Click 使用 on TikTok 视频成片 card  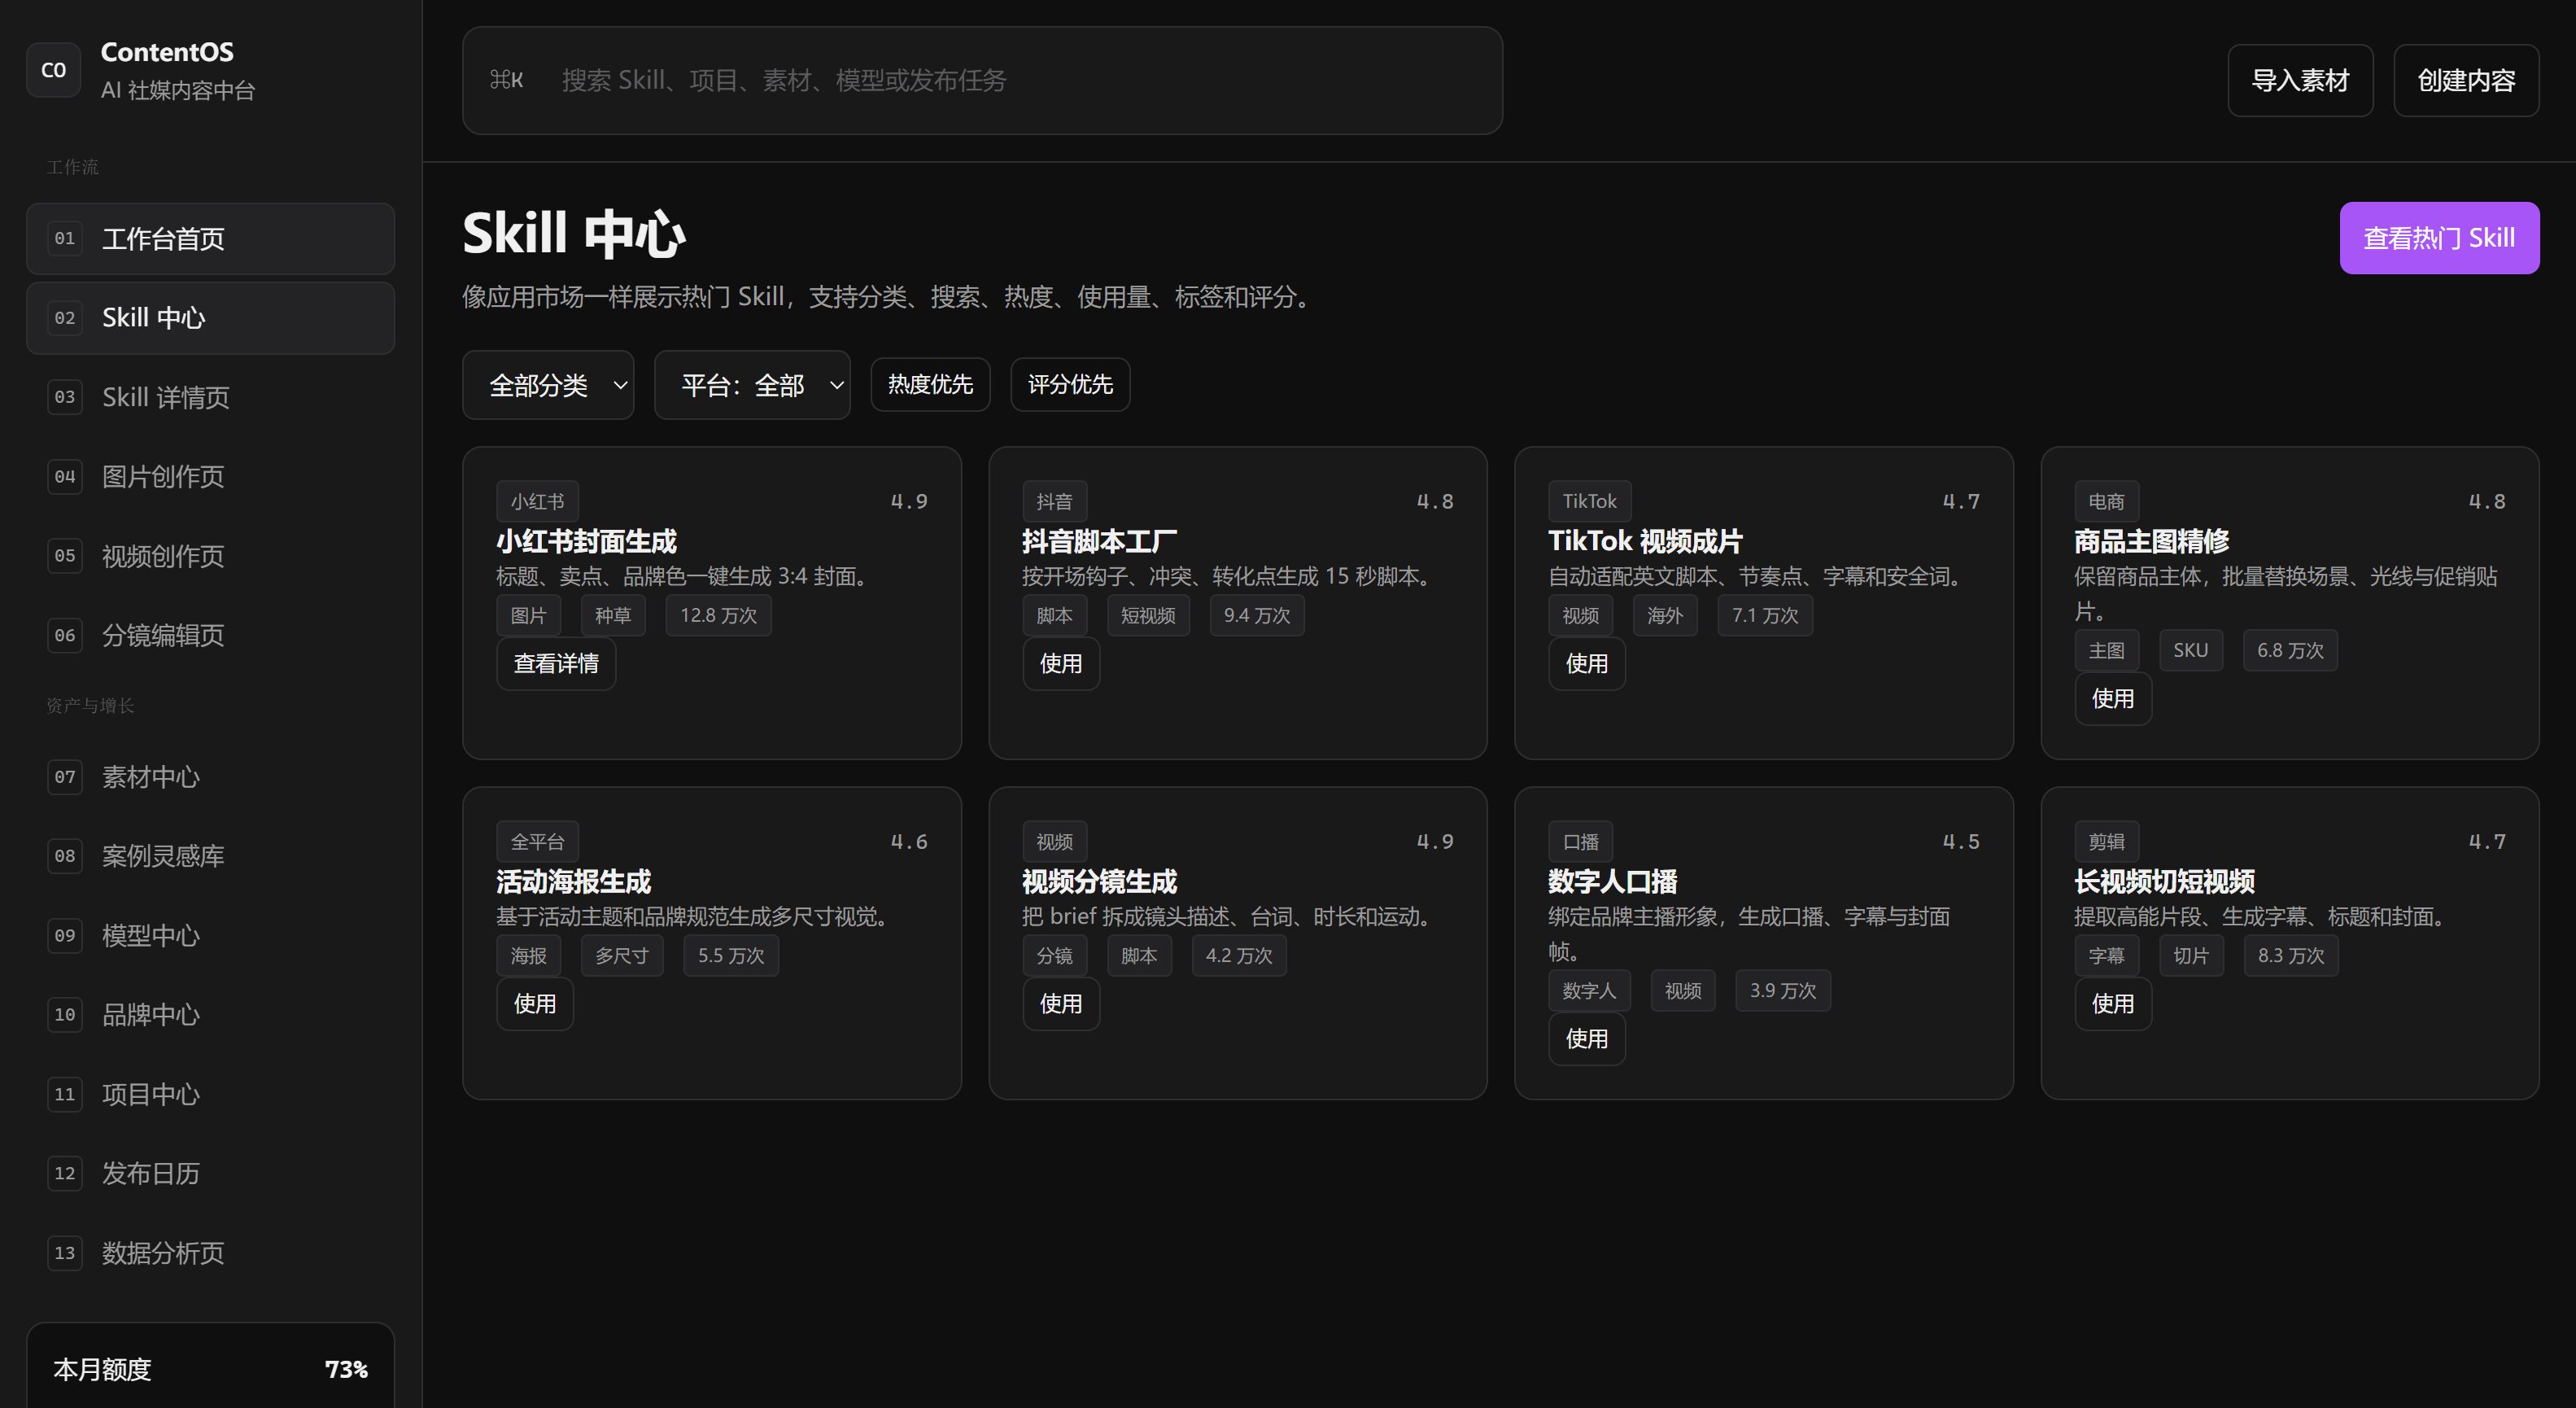(x=1587, y=664)
